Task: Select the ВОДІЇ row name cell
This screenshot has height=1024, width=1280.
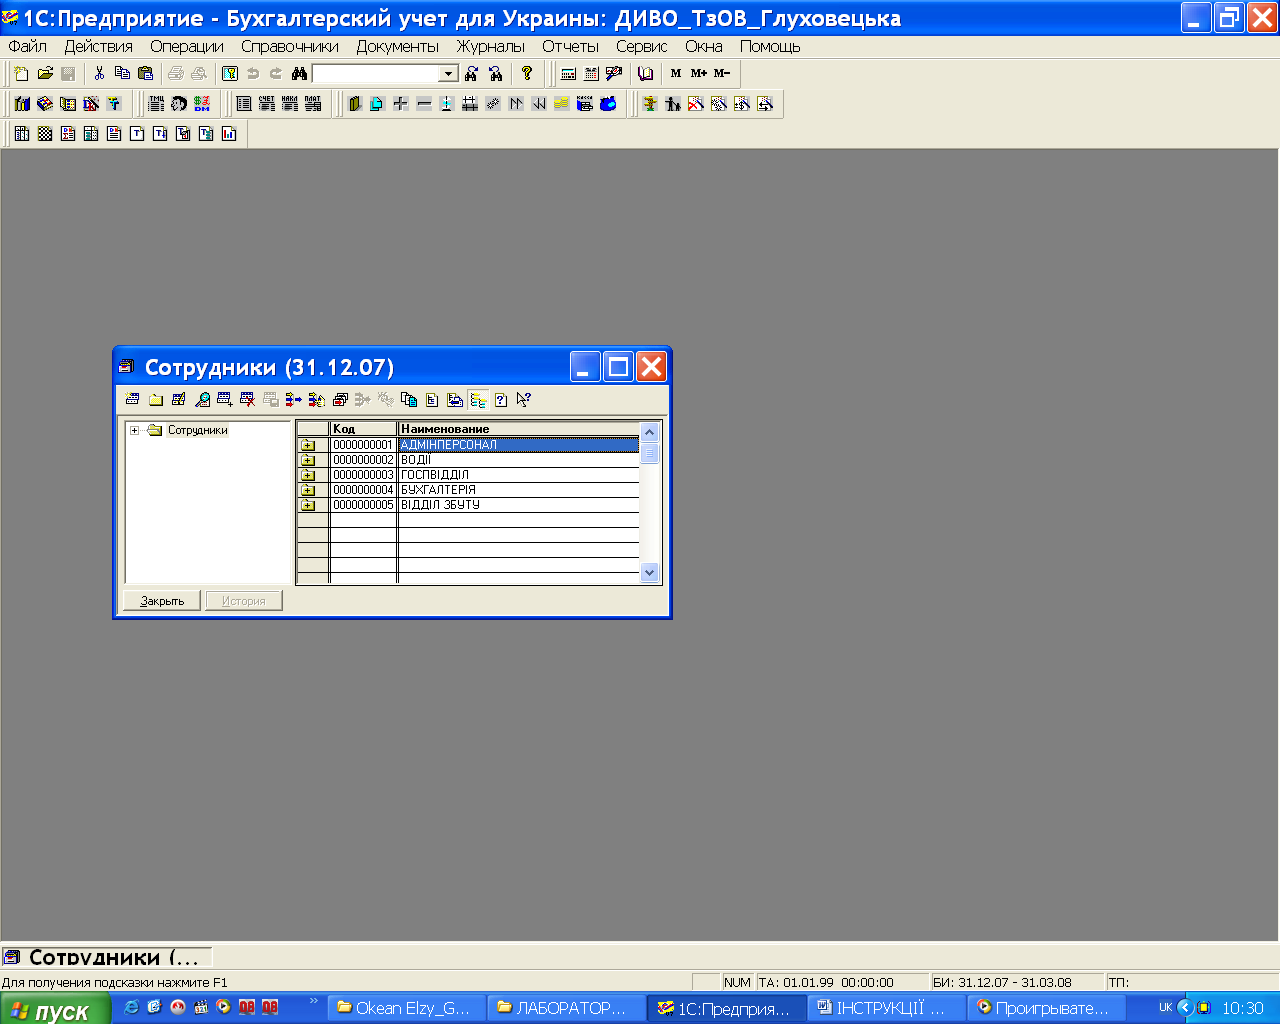Action: 519,460
